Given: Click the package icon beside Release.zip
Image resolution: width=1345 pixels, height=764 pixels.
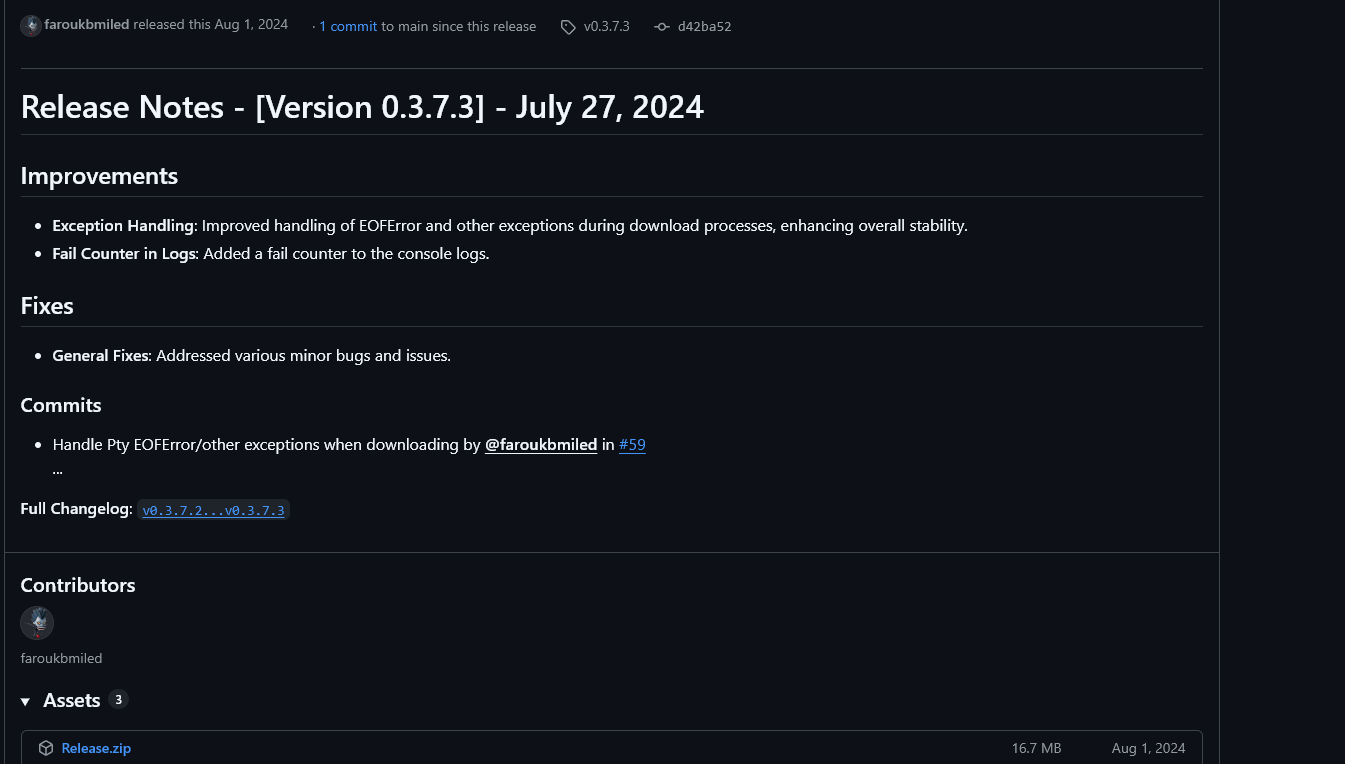Looking at the screenshot, I should click(x=46, y=748).
